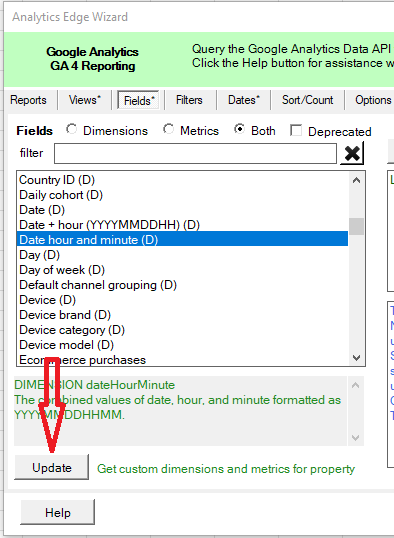Select Date hour and minute (D)
This screenshot has height=538, width=394.
click(182, 239)
